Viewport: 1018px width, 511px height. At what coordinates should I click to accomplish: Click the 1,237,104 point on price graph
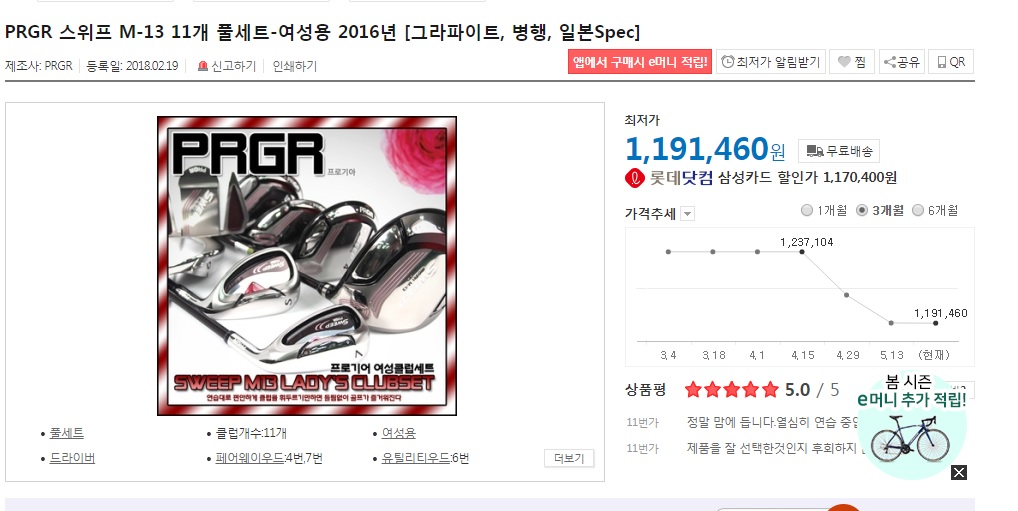(802, 251)
